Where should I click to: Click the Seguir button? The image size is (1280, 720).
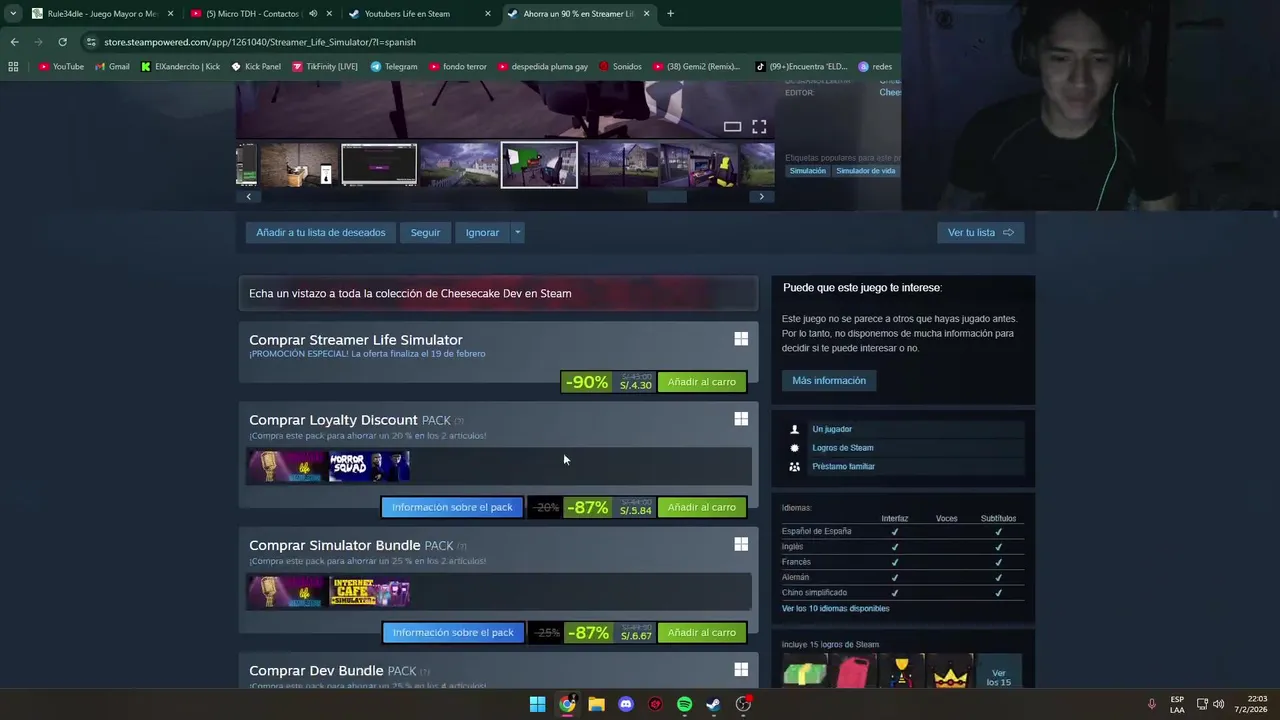[425, 233]
